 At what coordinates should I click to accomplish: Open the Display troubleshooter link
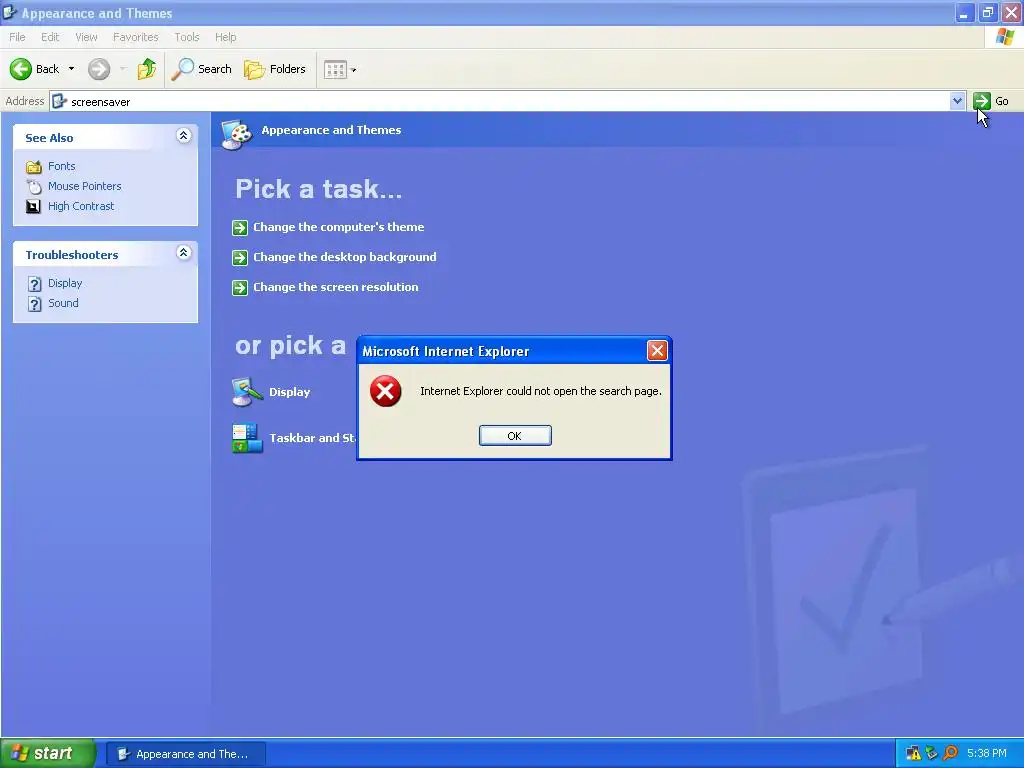point(65,283)
